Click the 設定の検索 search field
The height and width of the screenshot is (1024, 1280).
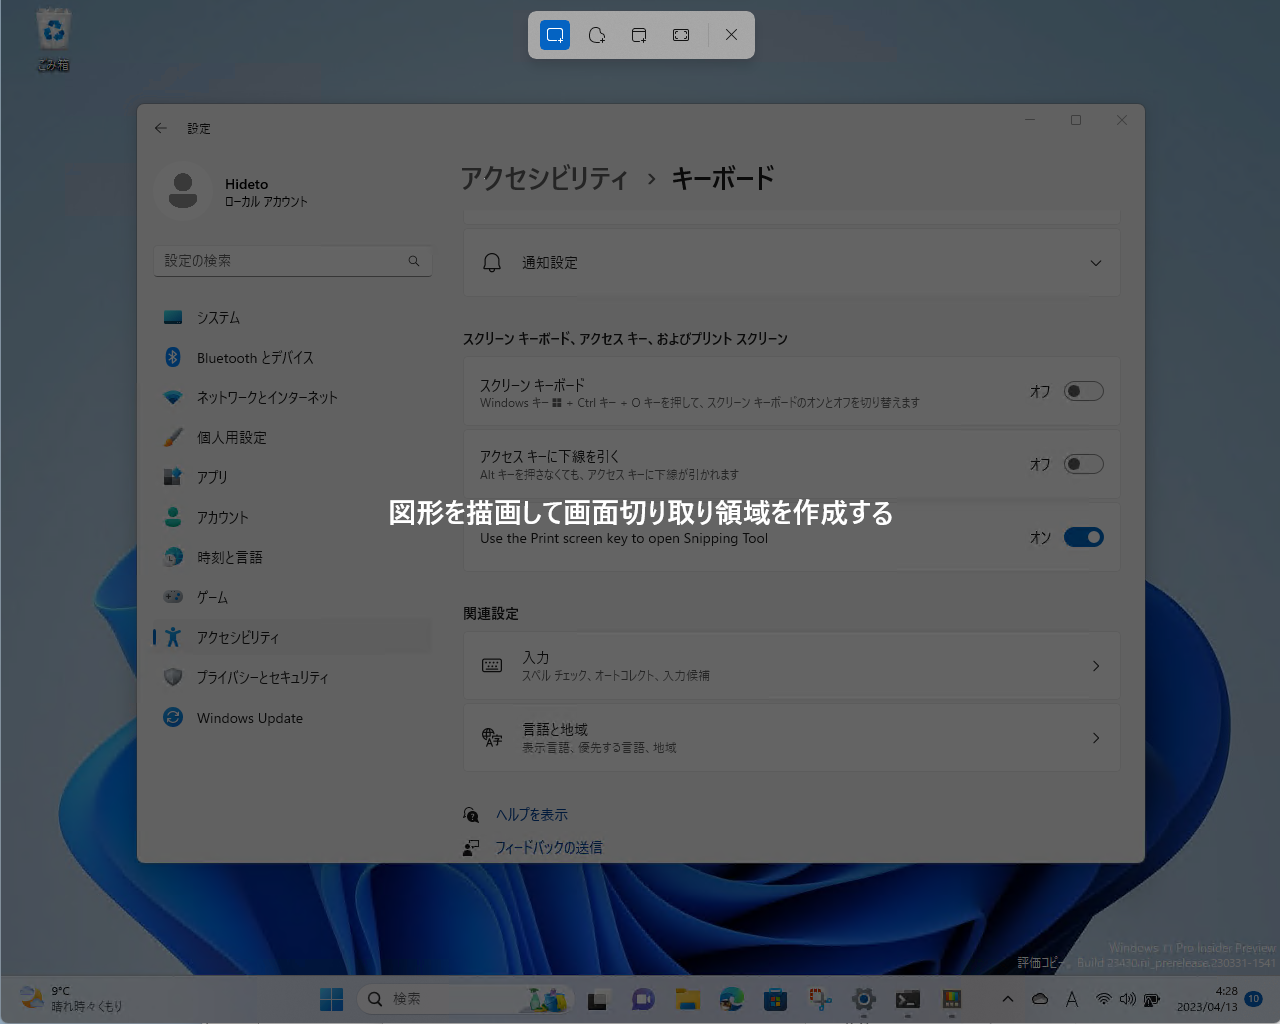[292, 260]
